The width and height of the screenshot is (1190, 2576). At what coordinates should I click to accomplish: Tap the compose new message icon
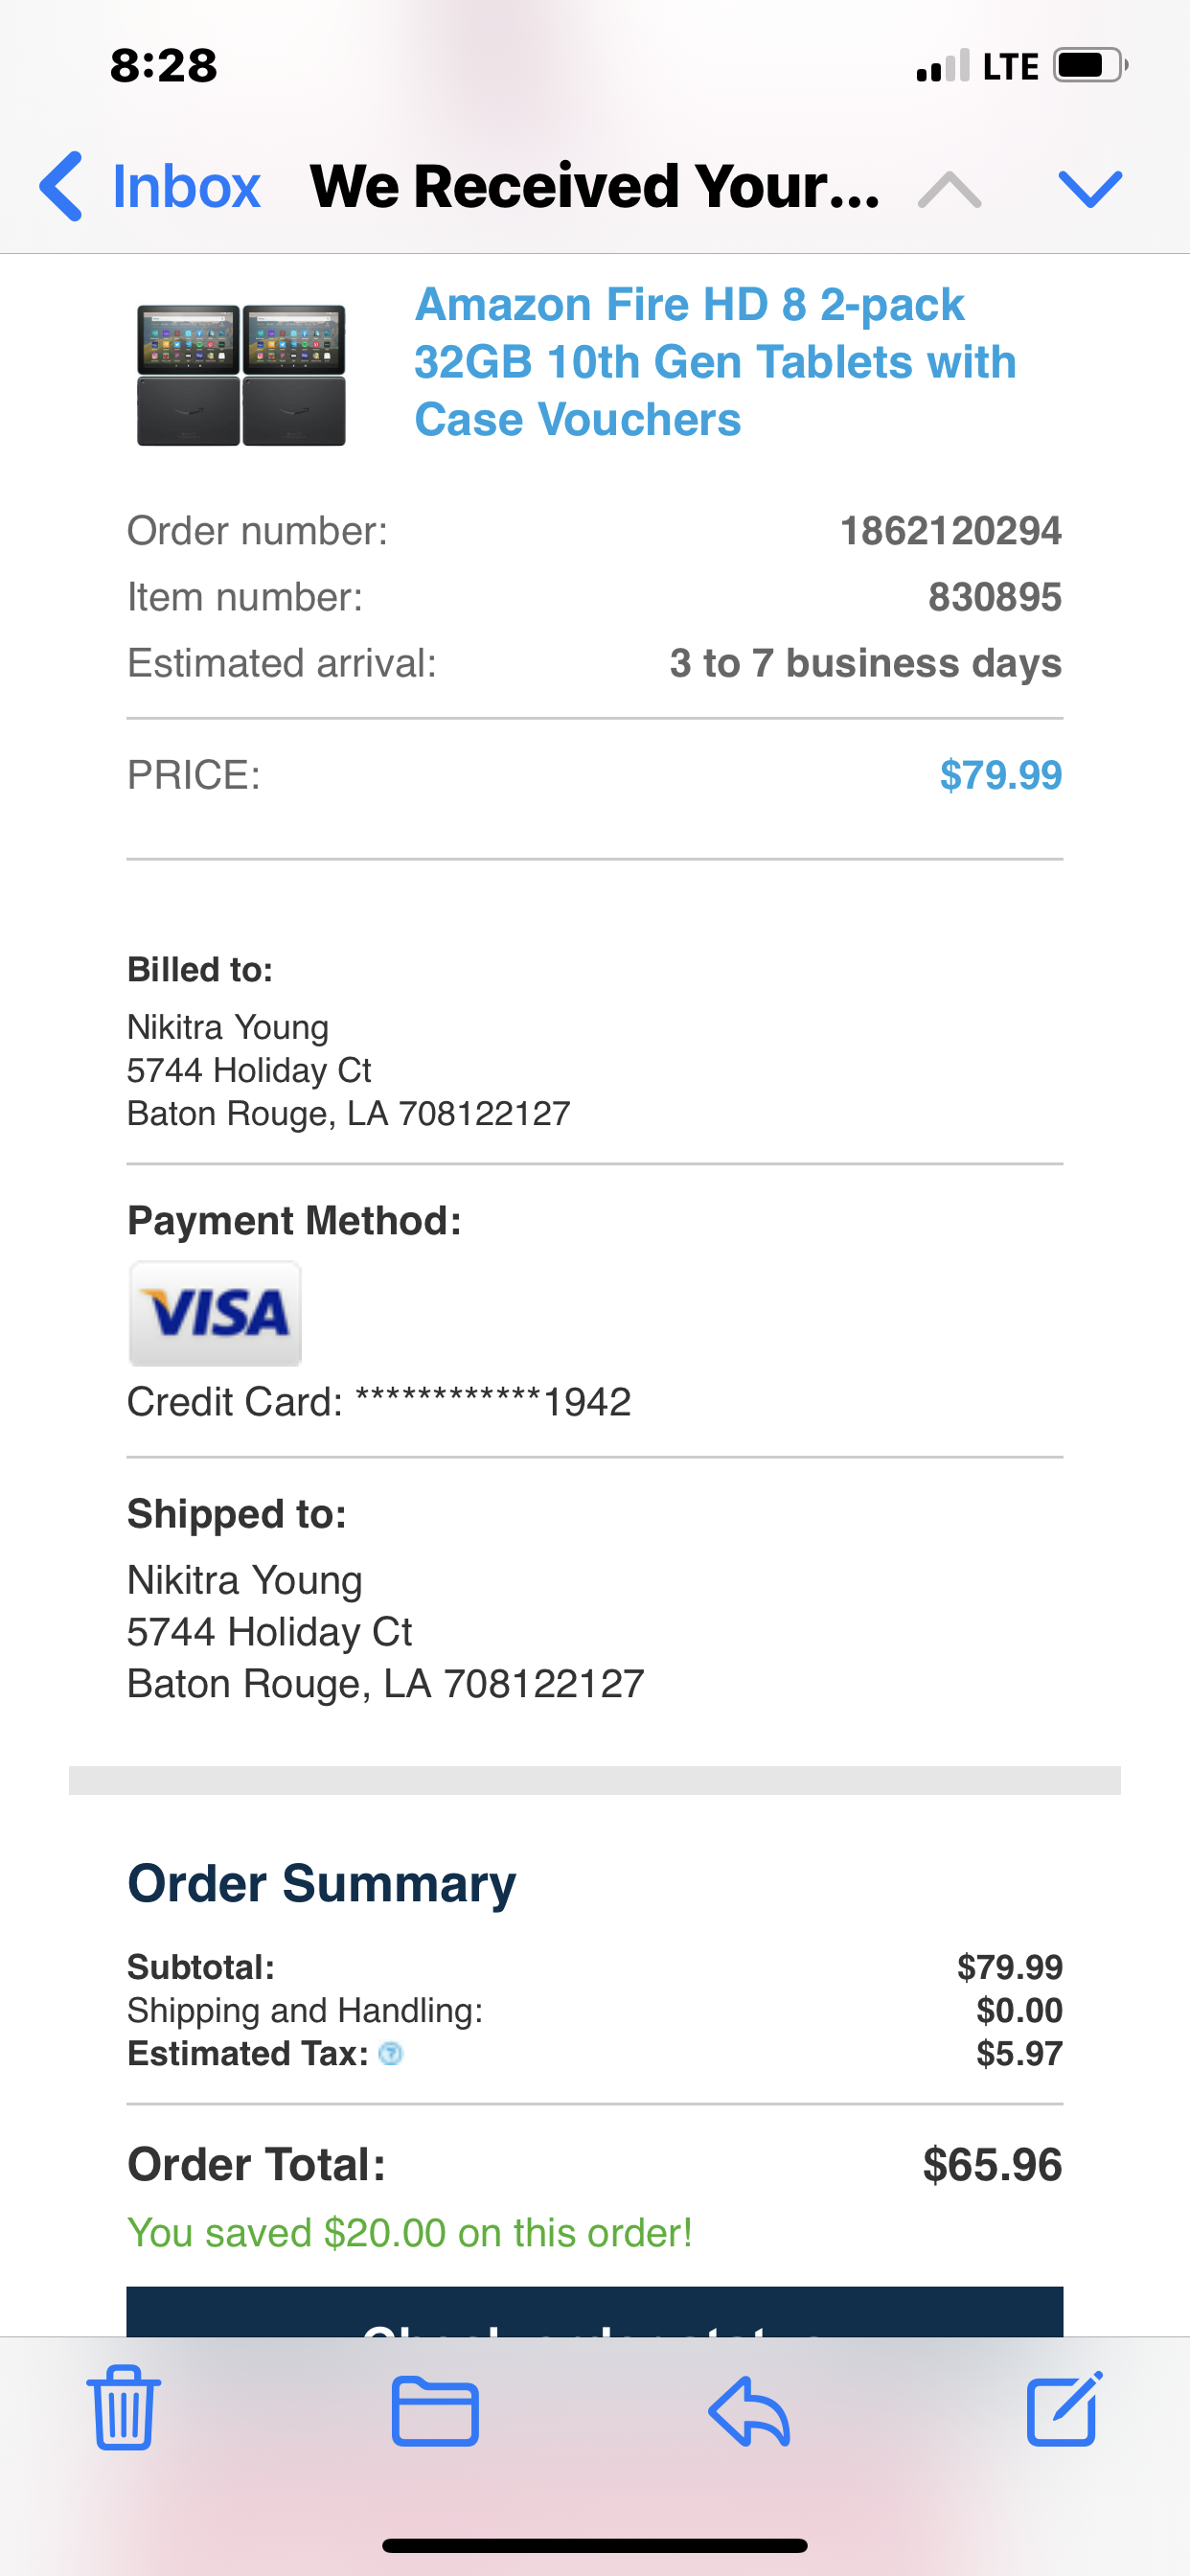click(x=1064, y=2409)
